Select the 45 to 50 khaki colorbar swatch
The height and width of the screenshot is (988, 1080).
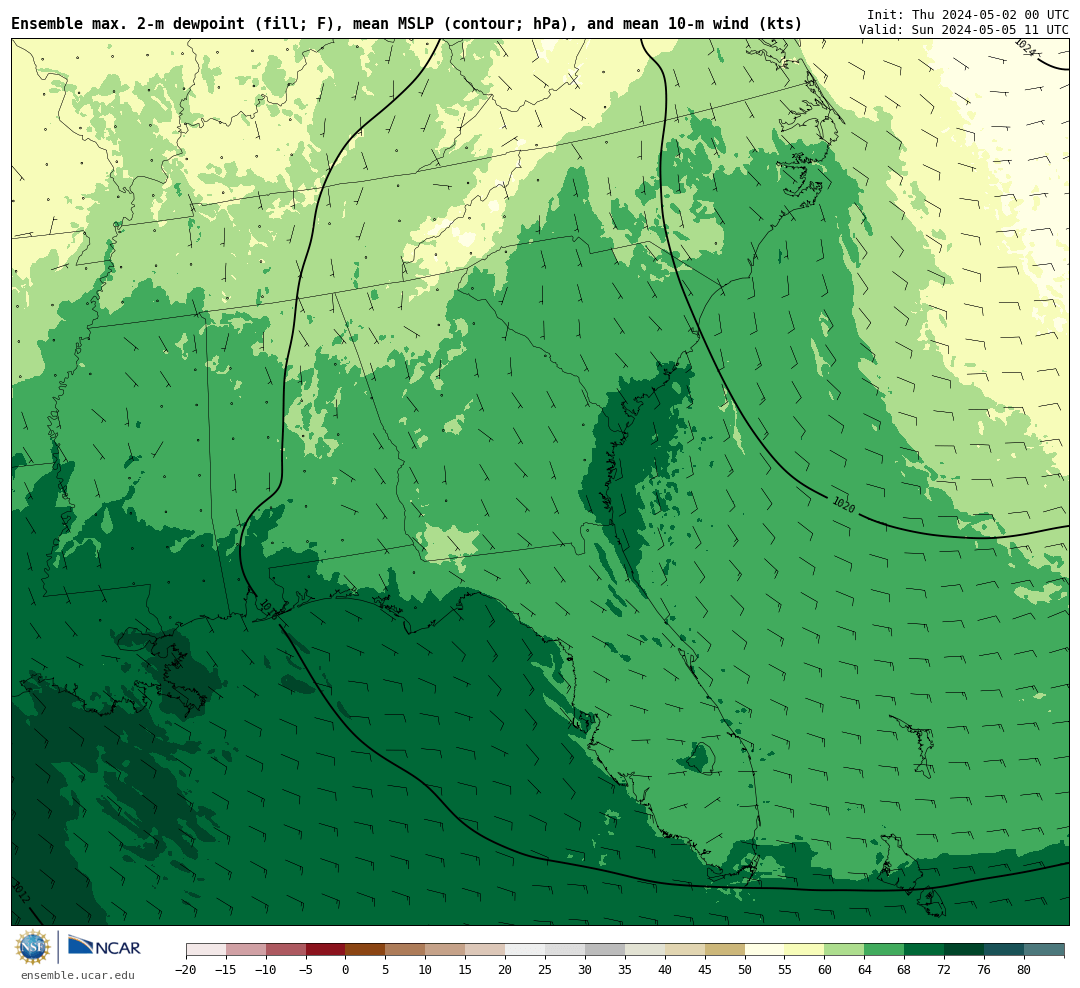(x=725, y=950)
